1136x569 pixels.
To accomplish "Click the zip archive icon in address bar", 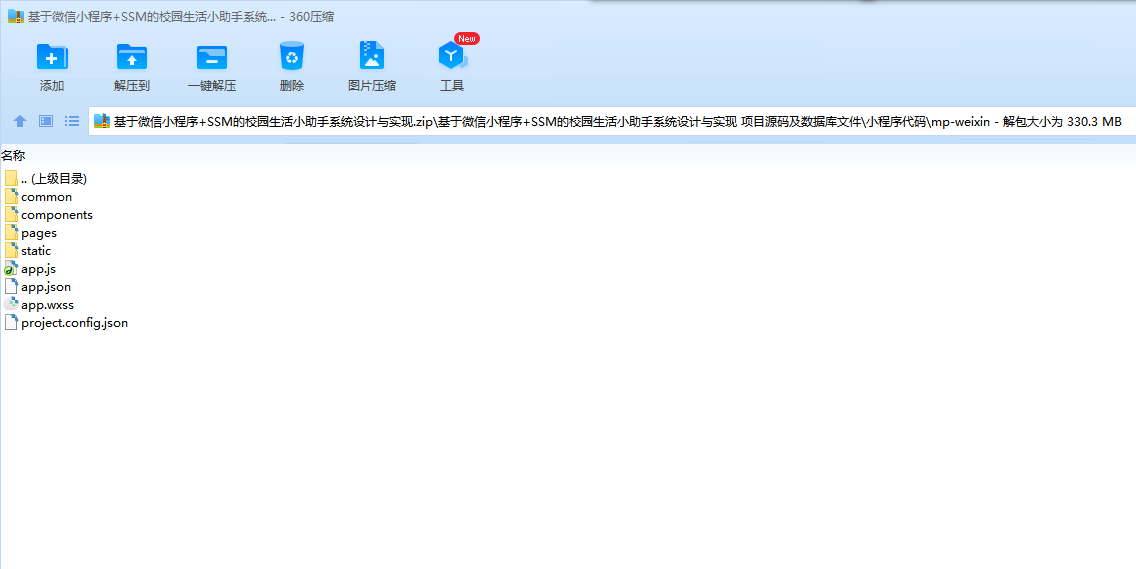I will (102, 121).
